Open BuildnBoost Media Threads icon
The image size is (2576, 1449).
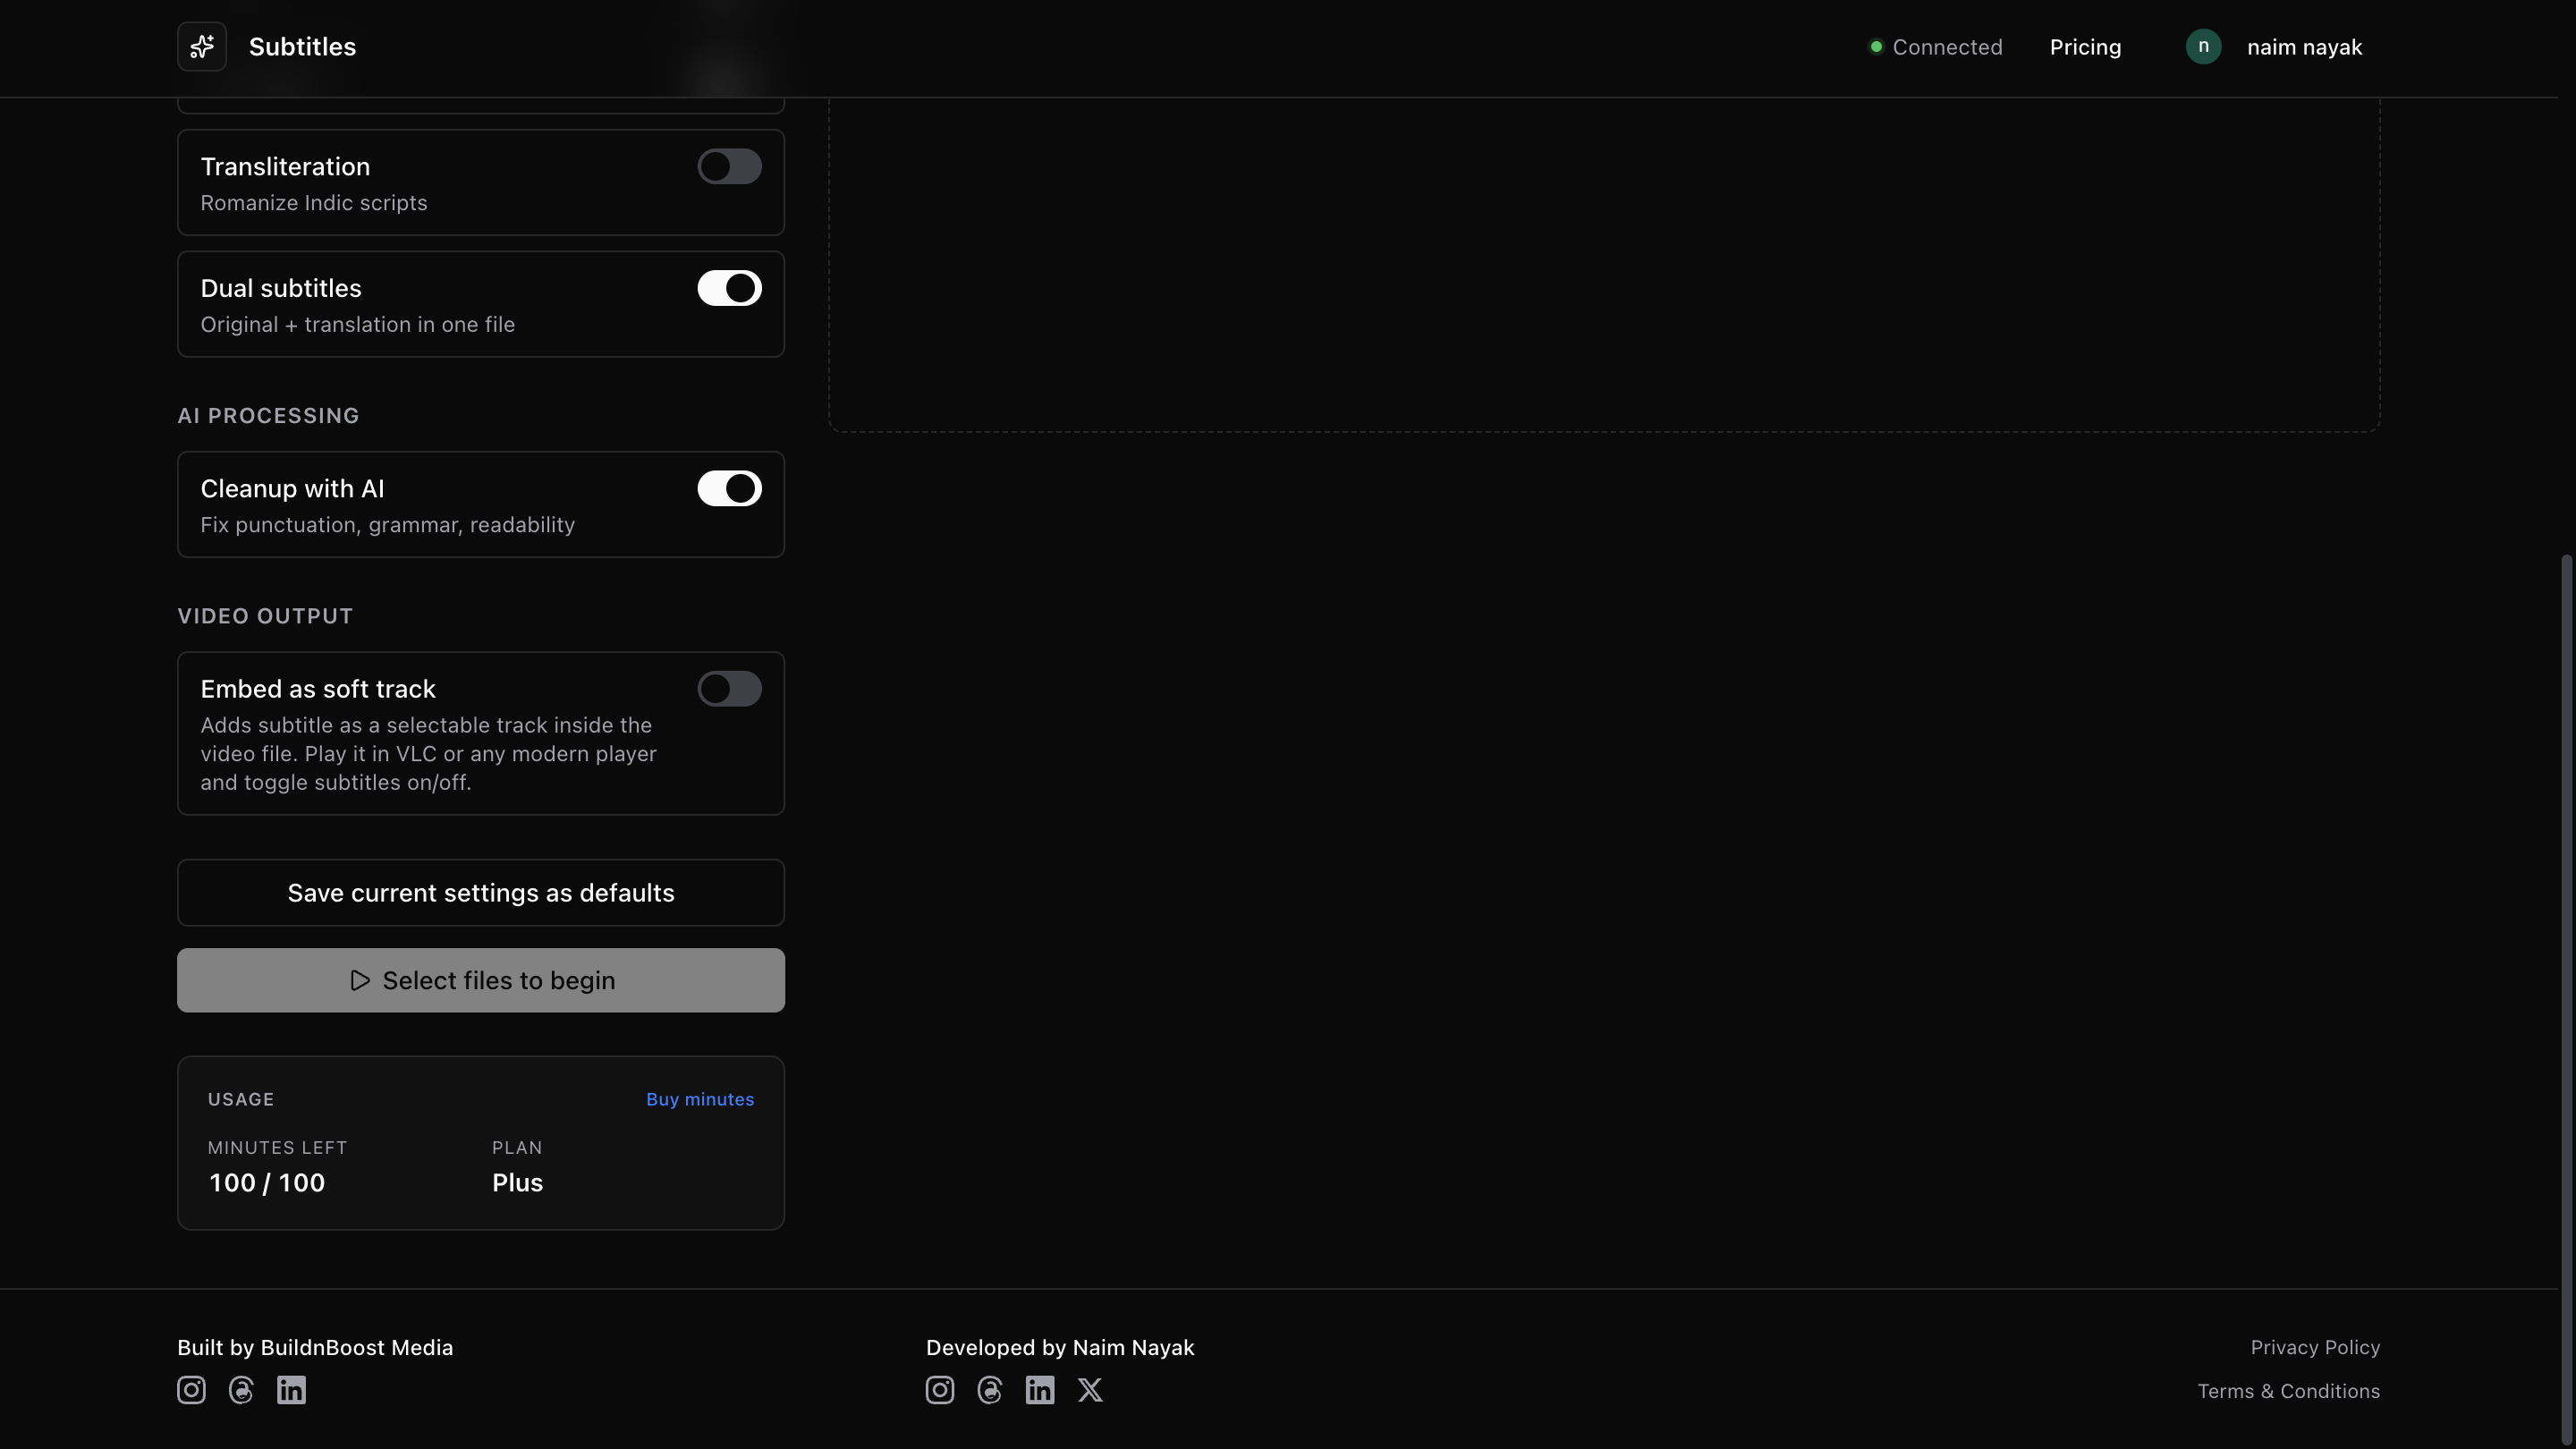(241, 1390)
